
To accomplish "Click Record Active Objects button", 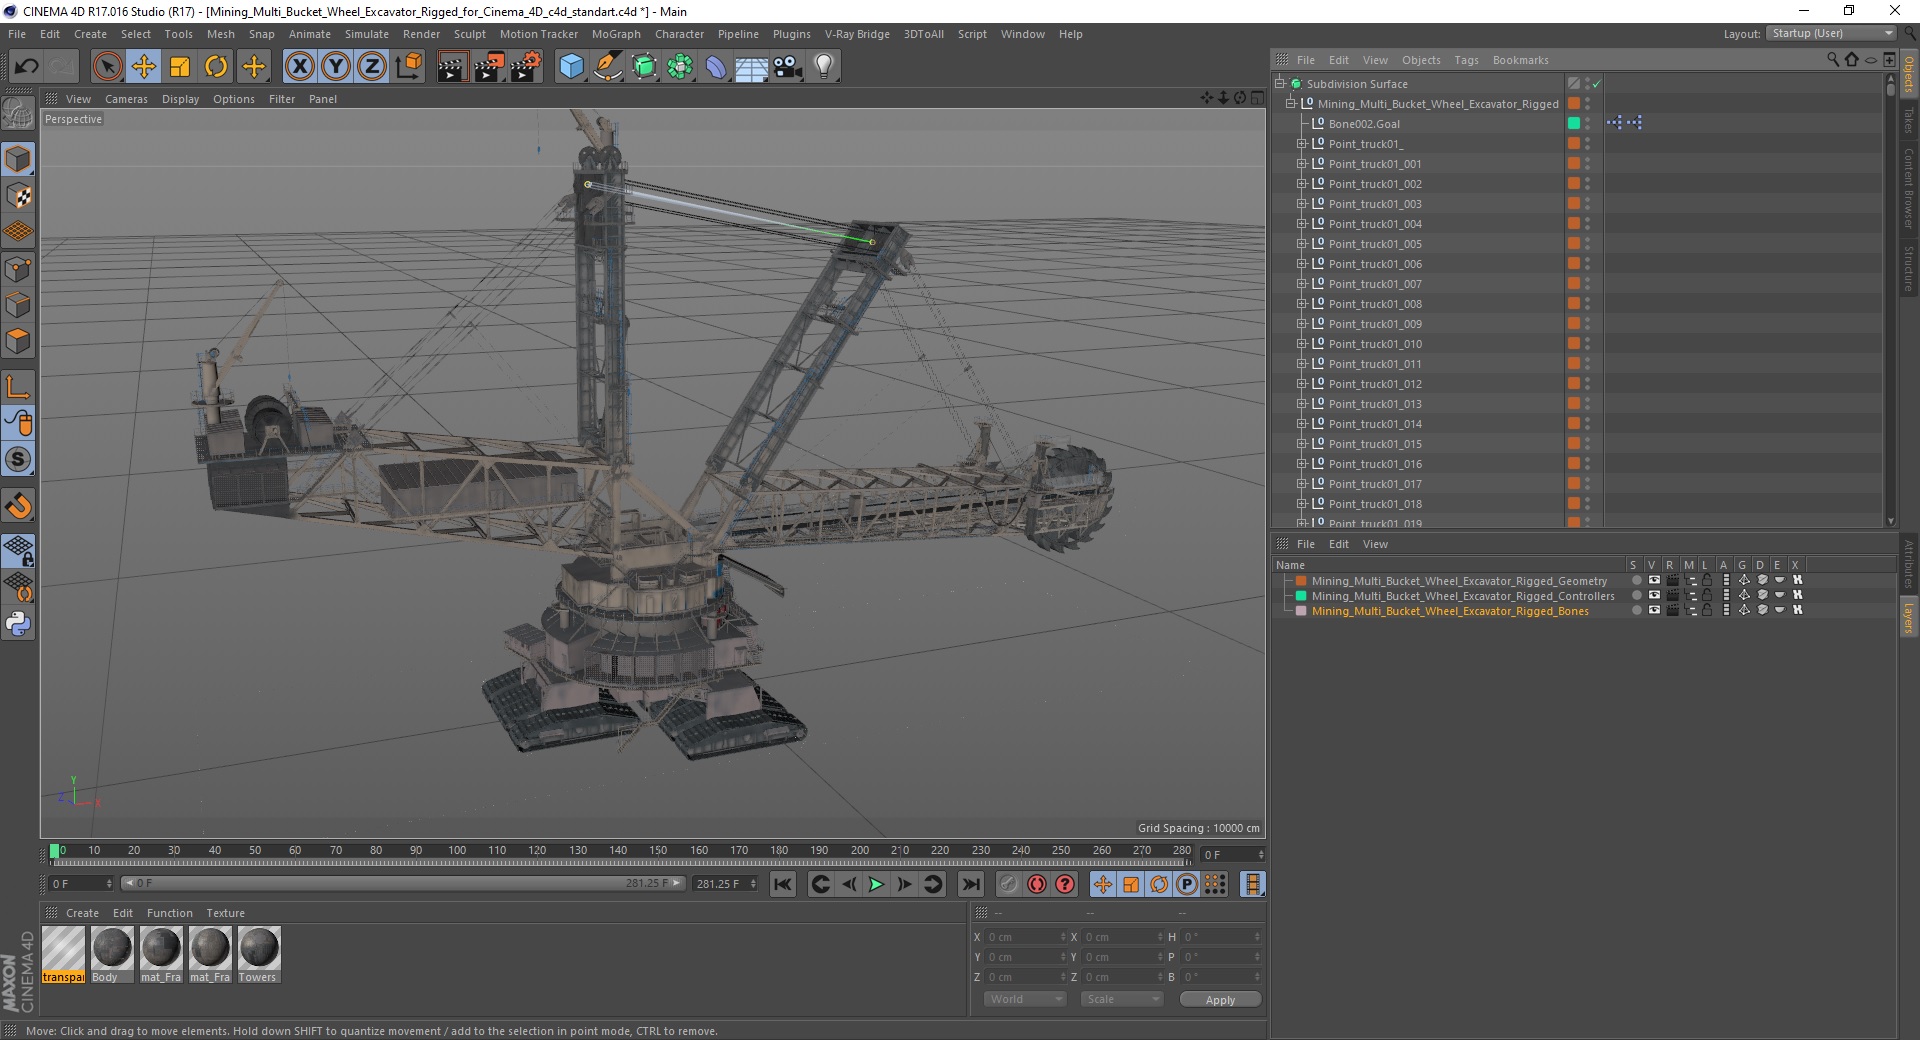I will pyautogui.click(x=1009, y=884).
